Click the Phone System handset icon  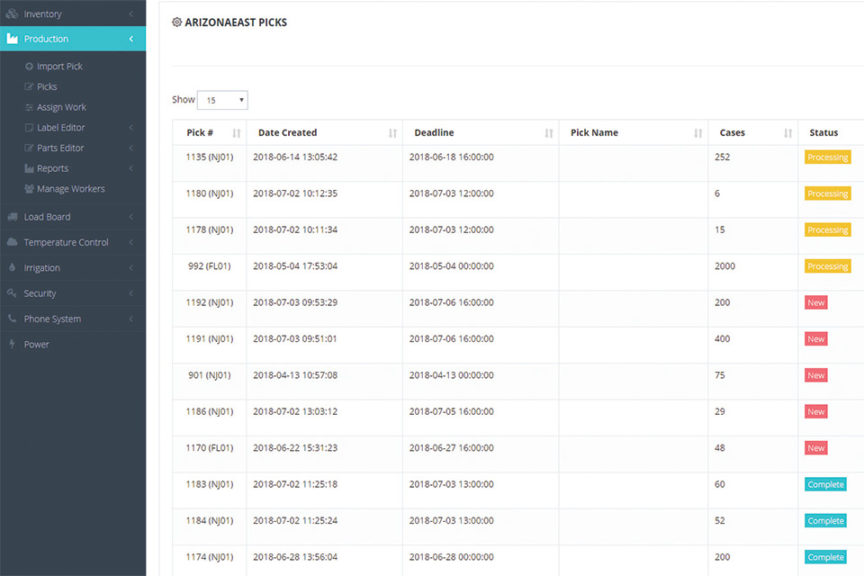[x=12, y=319]
